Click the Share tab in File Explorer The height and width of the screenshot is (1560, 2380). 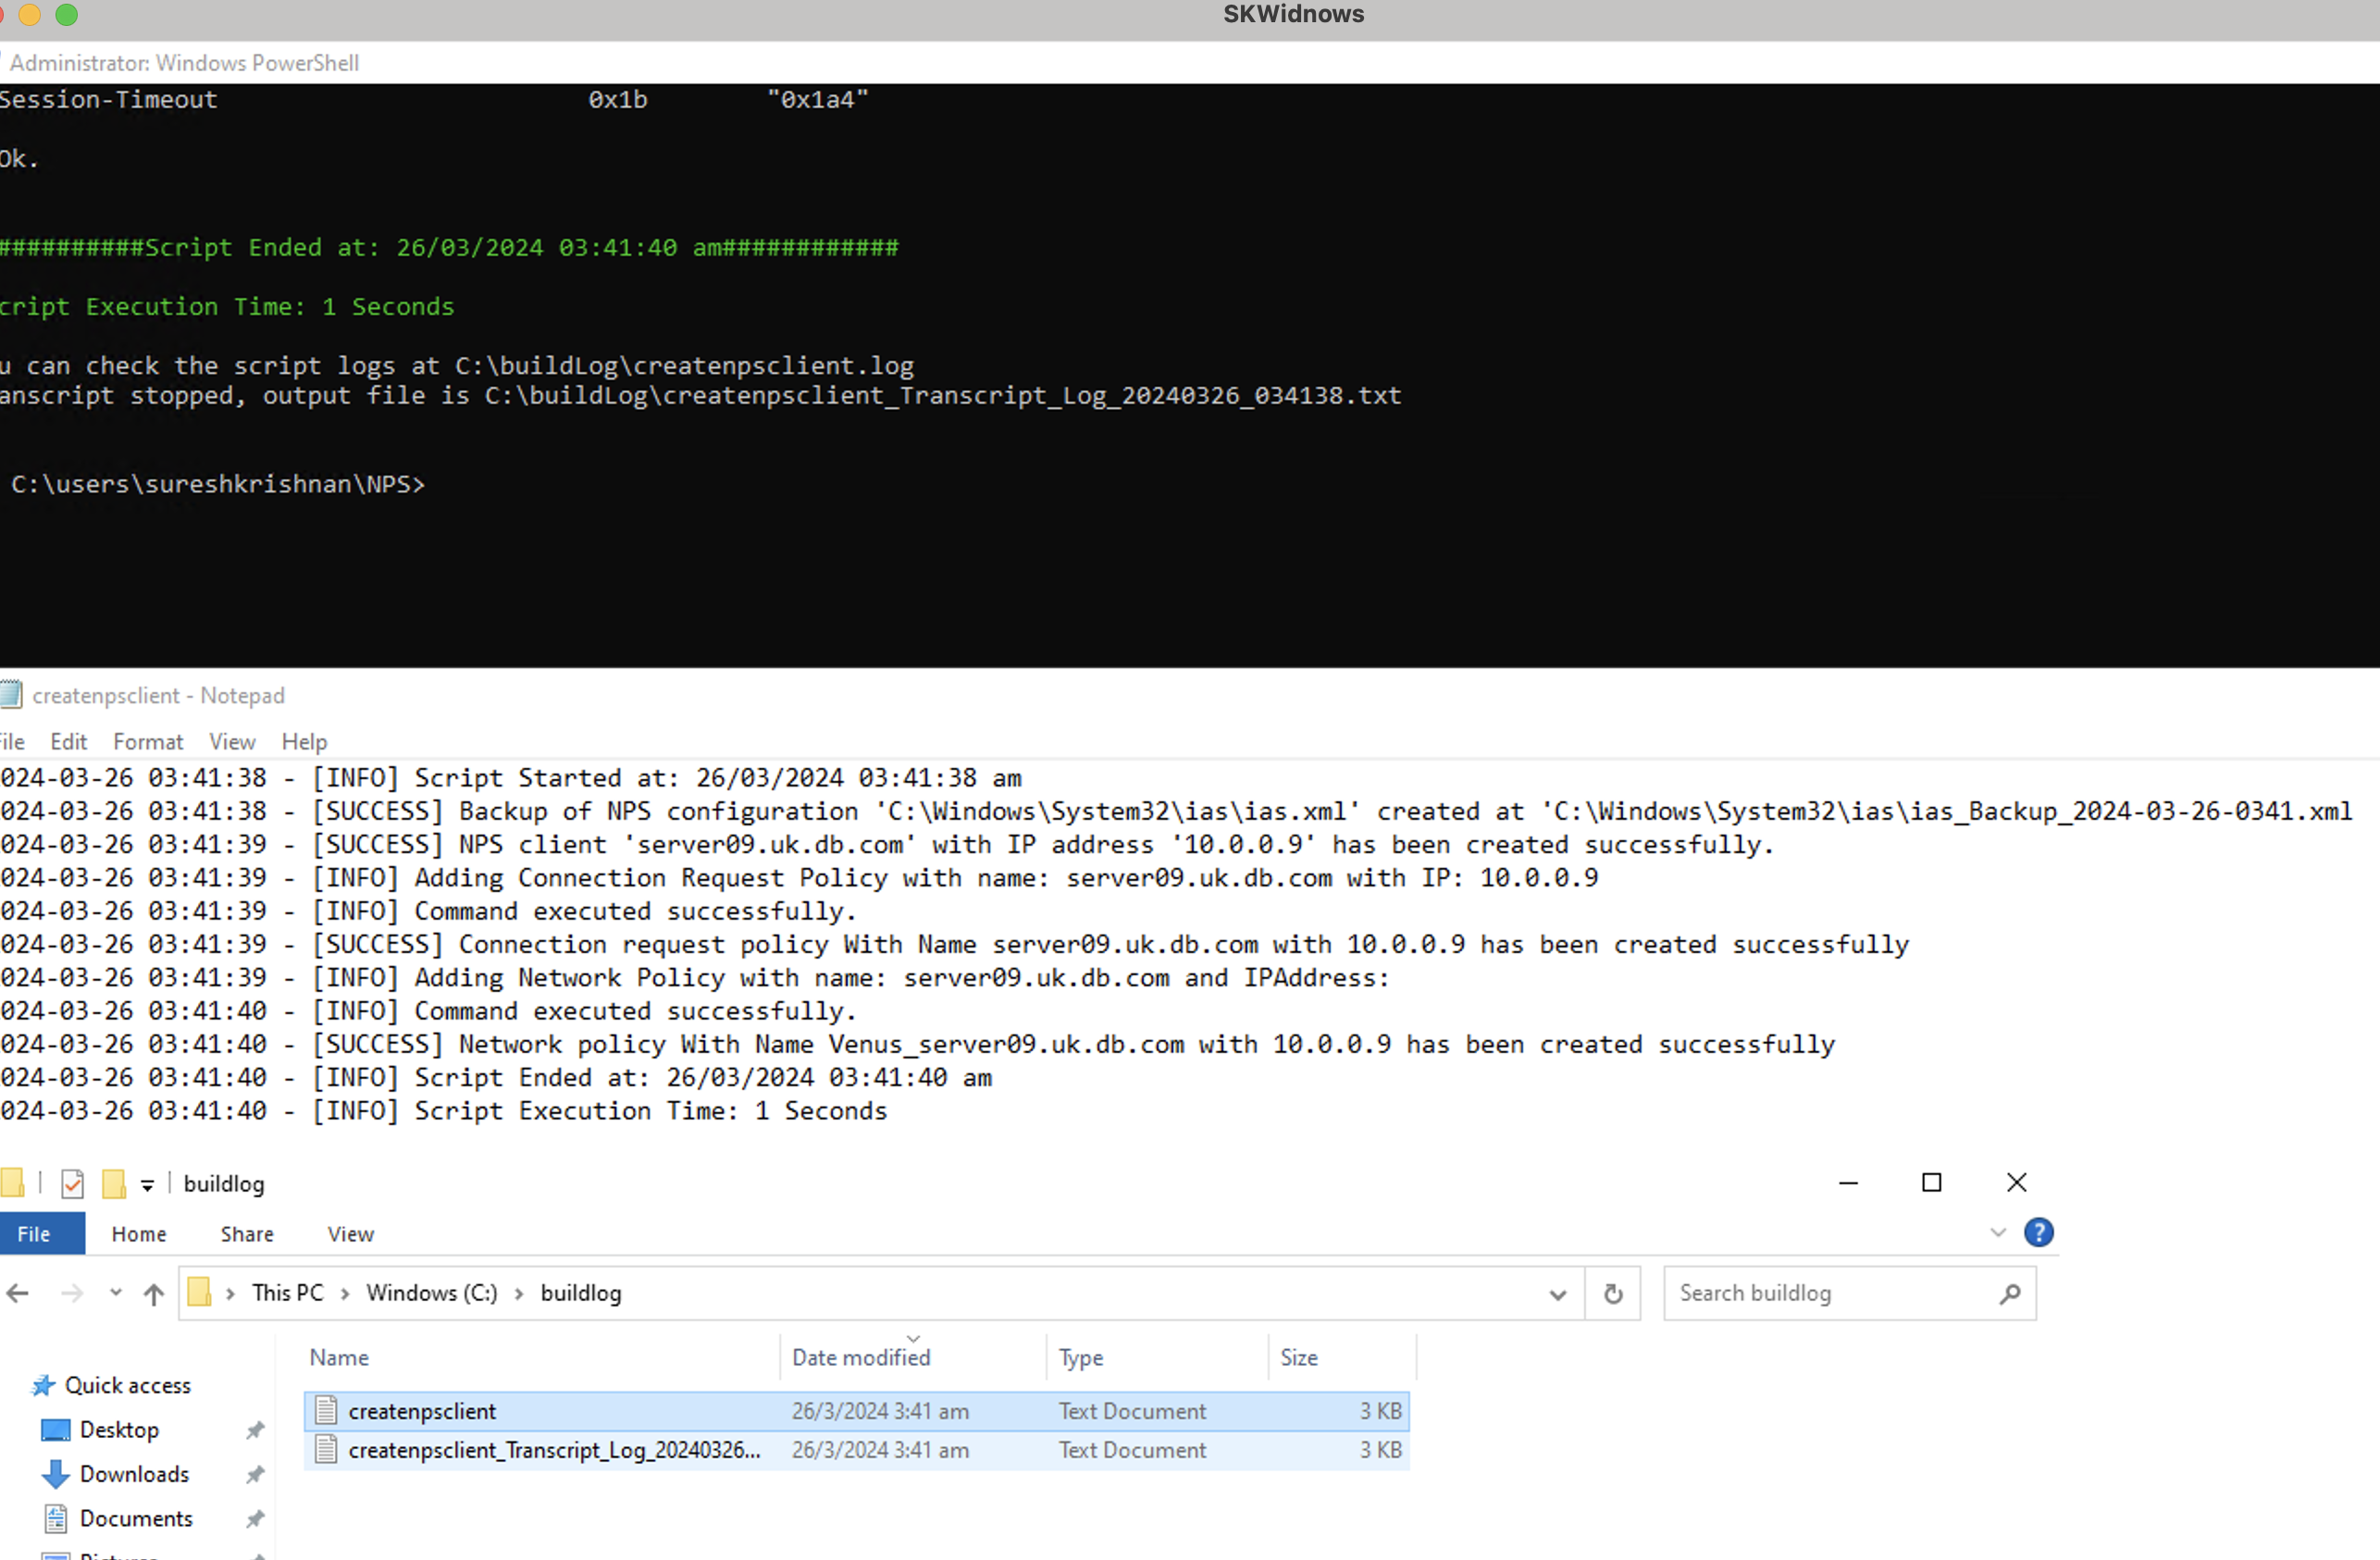pyautogui.click(x=243, y=1234)
